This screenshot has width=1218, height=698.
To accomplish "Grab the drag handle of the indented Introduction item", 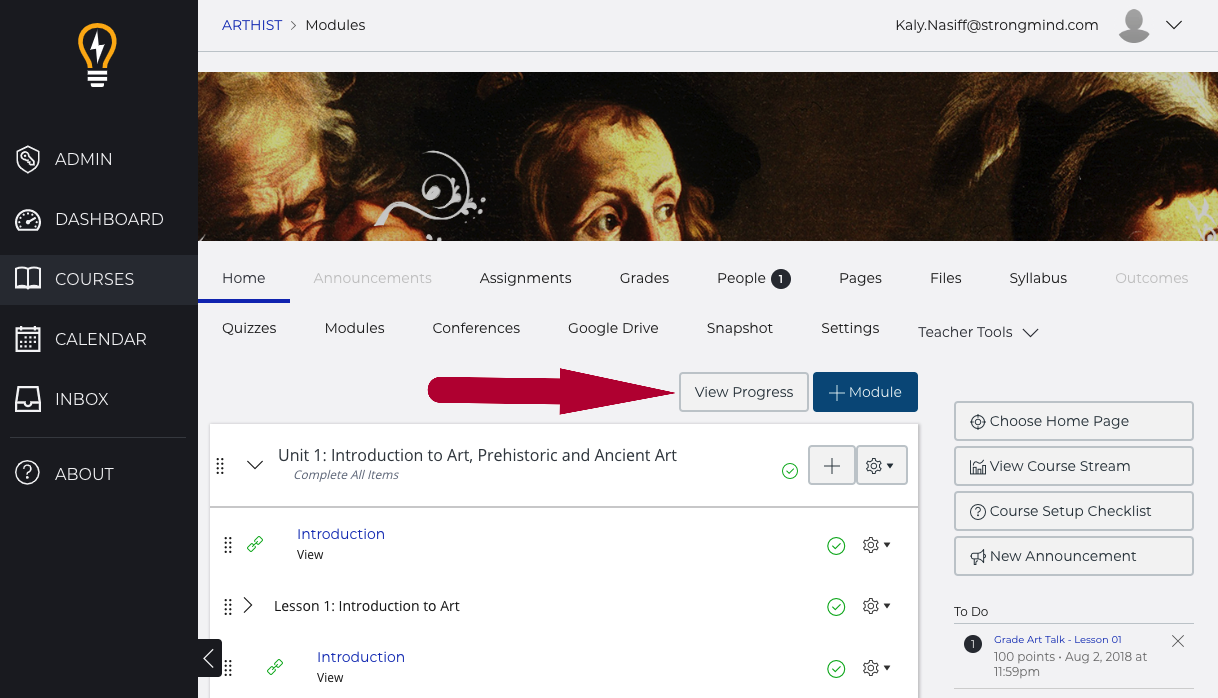I will [x=227, y=668].
